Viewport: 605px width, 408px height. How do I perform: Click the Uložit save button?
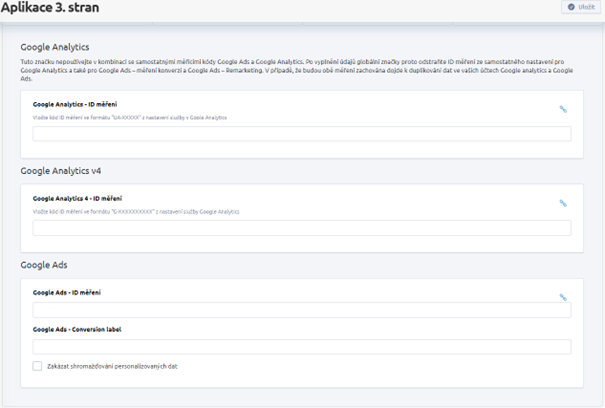click(581, 7)
